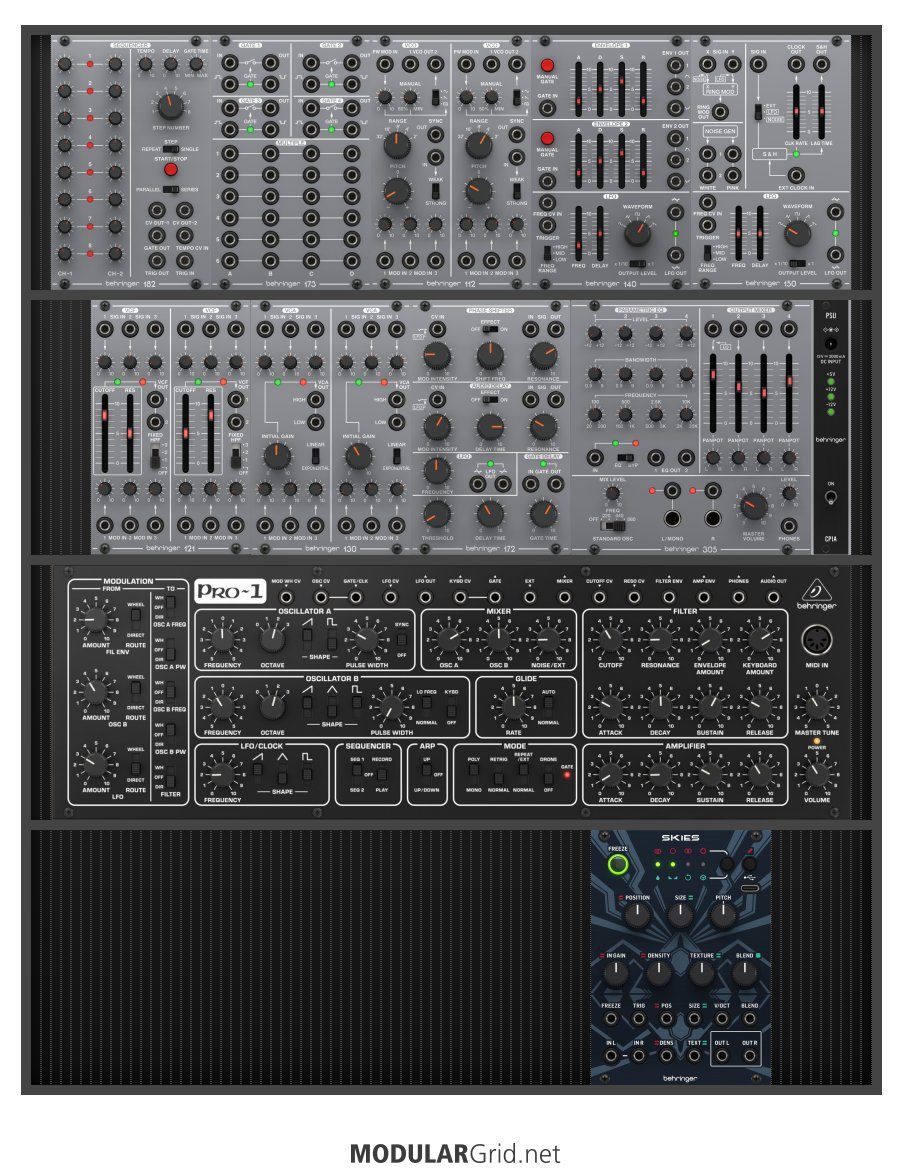Push Envelope 1 MANUAL GATE button
This screenshot has height=1175, width=912.
coord(547,65)
